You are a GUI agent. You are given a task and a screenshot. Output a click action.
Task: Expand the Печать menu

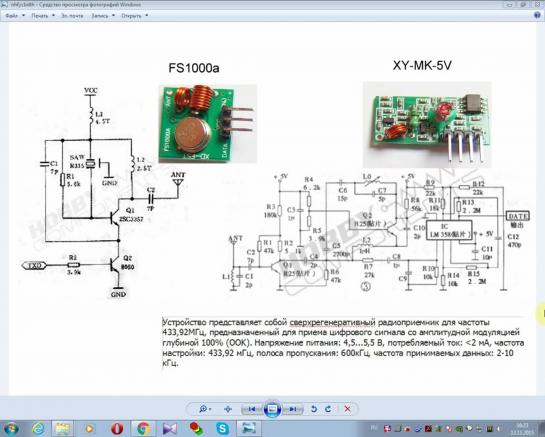(43, 16)
